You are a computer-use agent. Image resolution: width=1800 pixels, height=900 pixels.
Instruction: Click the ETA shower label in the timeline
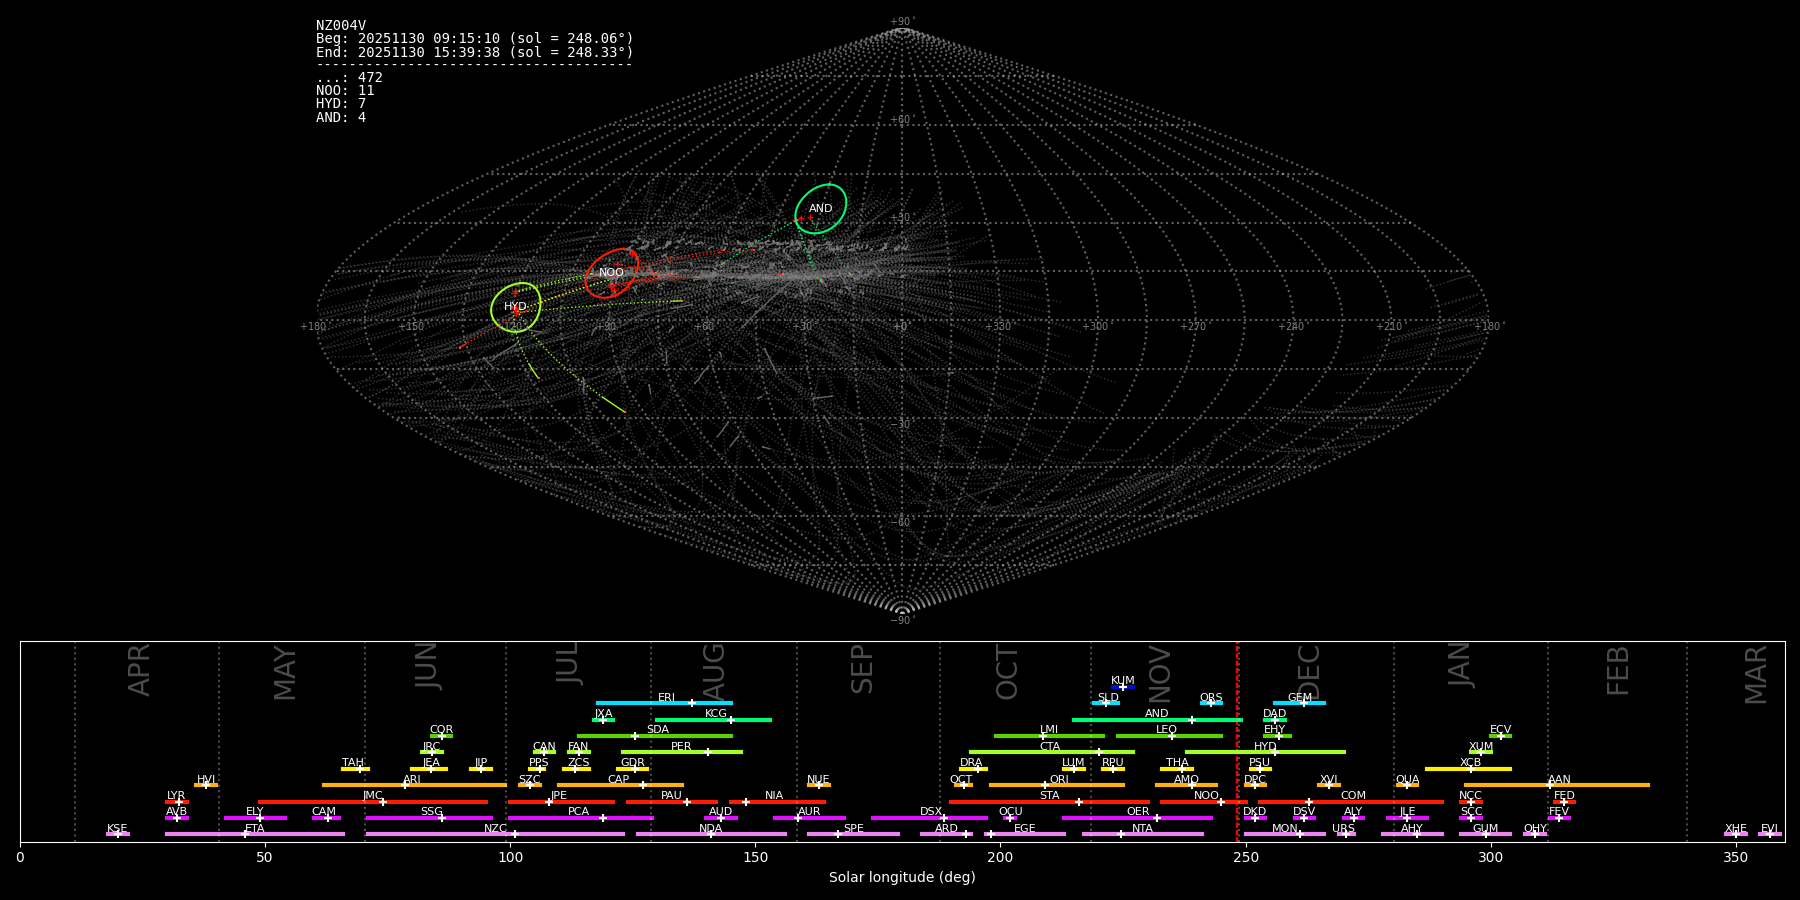[255, 829]
